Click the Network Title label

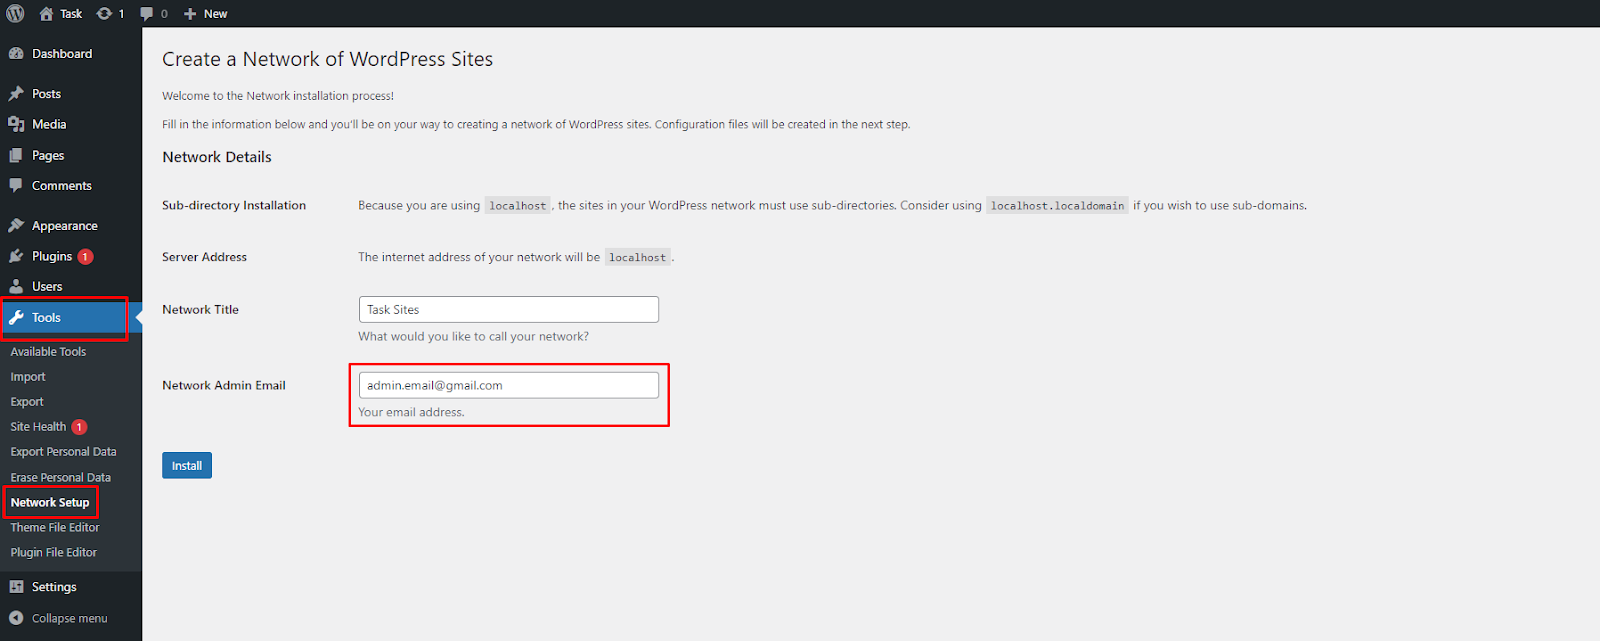tap(200, 310)
